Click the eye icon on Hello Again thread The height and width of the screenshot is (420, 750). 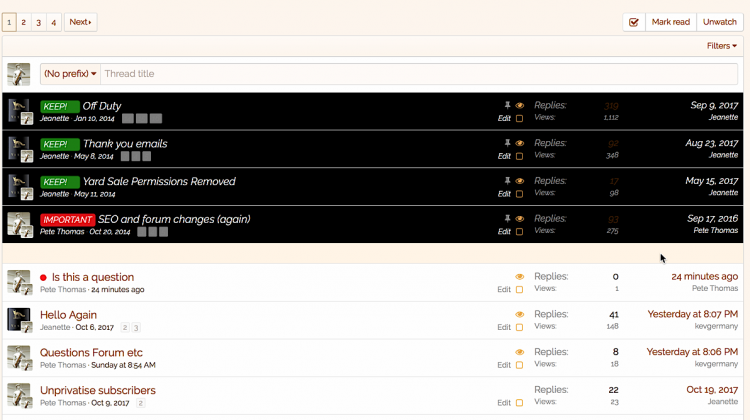tap(519, 315)
